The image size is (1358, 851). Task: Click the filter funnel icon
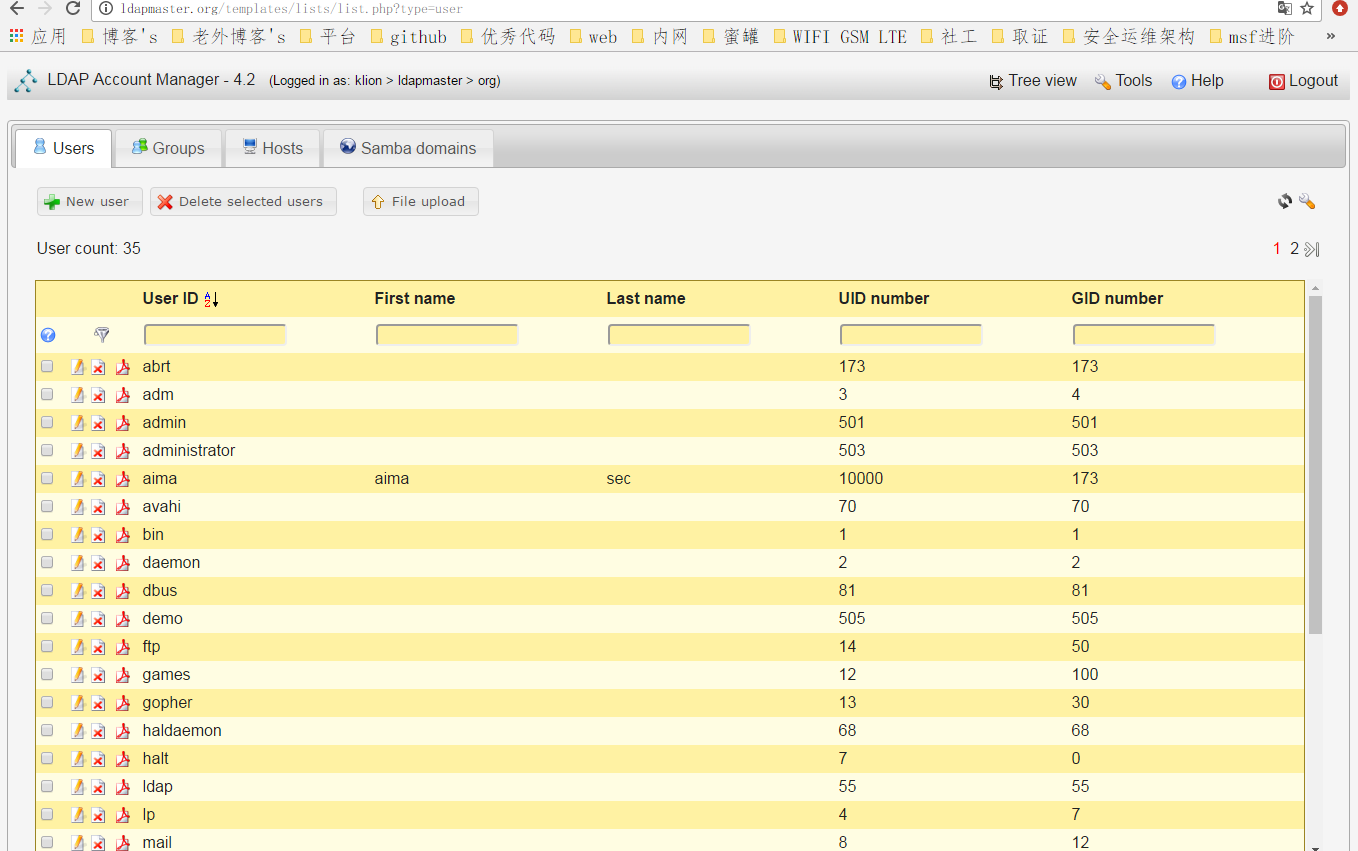(101, 335)
